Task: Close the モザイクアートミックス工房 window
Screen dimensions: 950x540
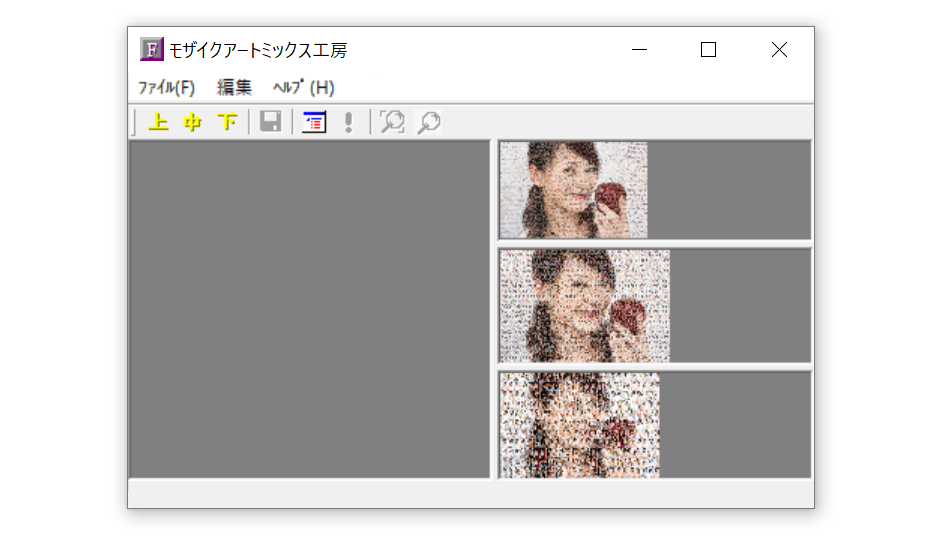Action: point(779,50)
